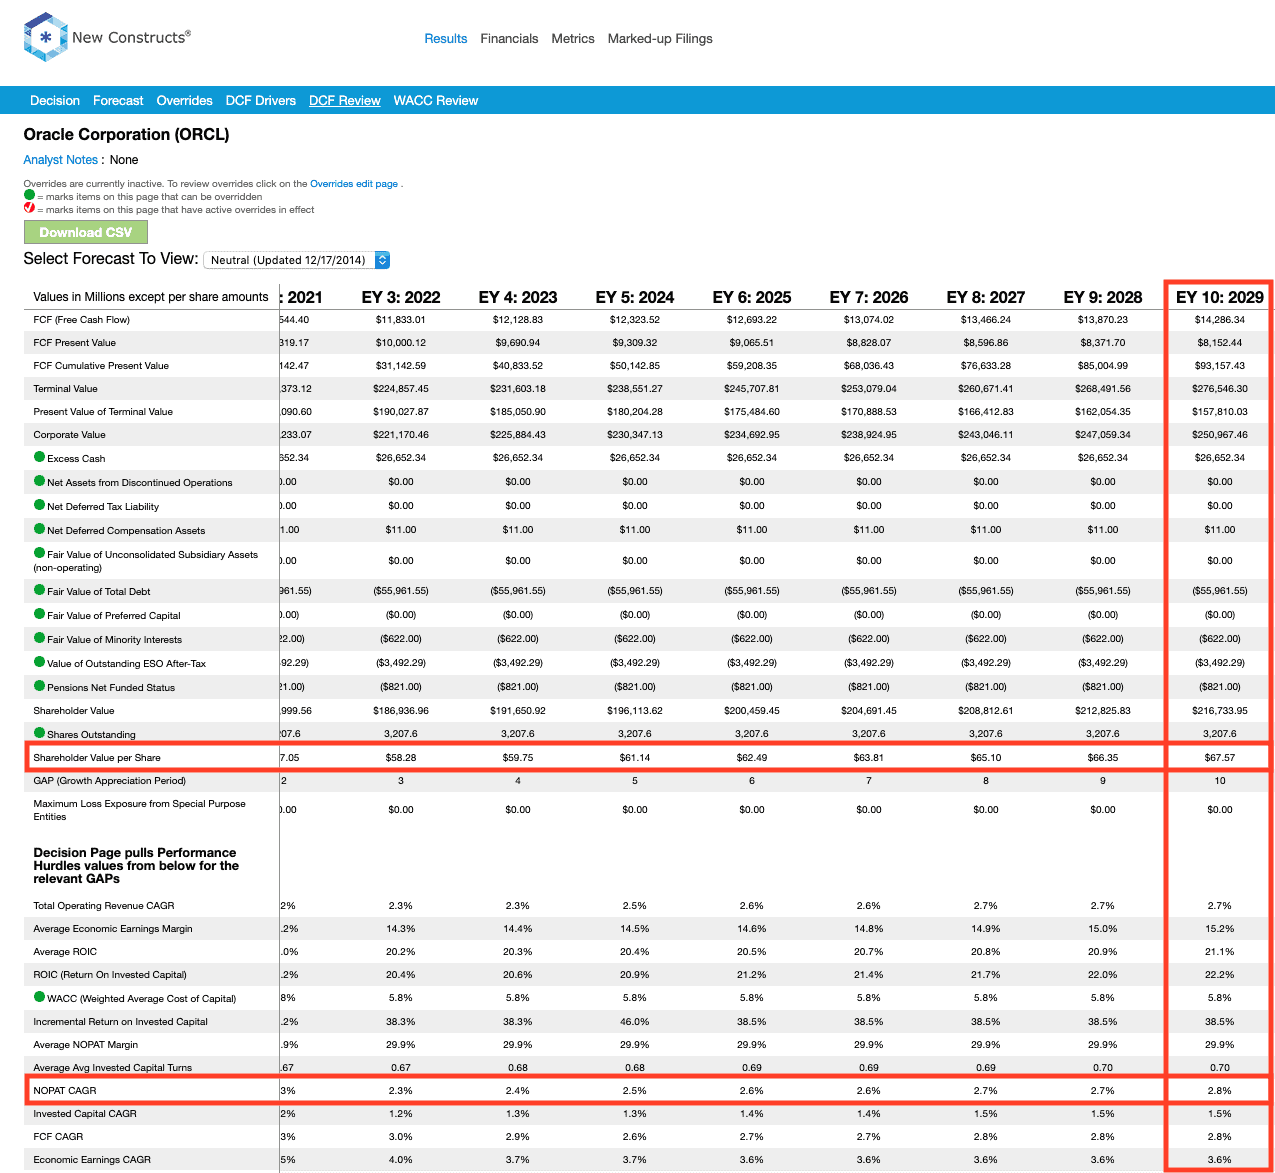Switch to the WACC Review tab

[436, 101]
